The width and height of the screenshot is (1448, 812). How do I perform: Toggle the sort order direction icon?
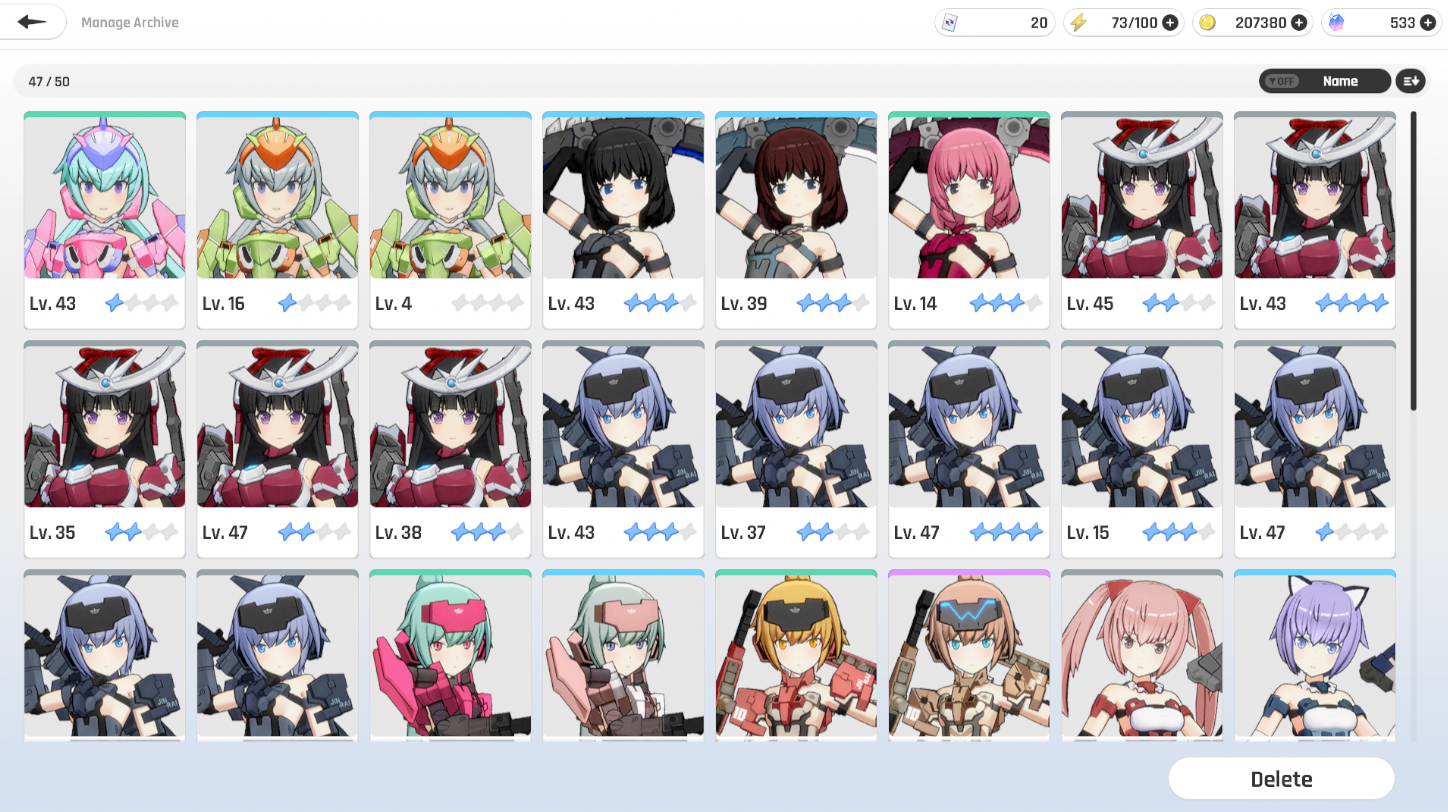click(x=1410, y=81)
